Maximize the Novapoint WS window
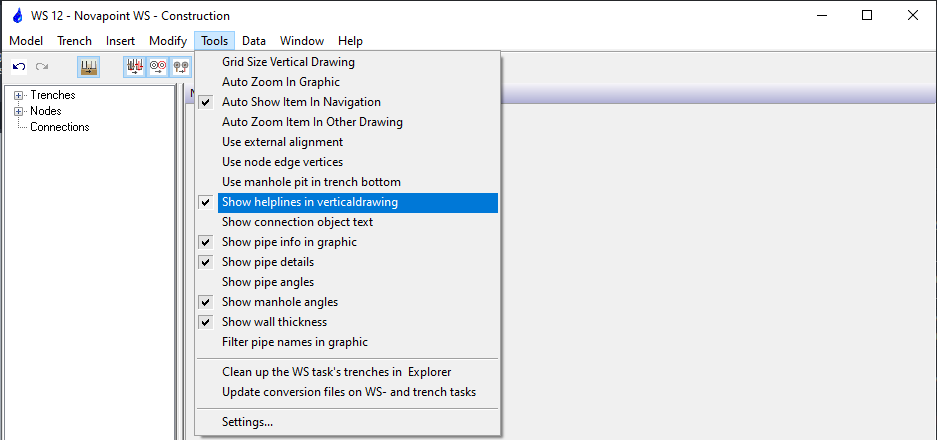This screenshot has height=440, width=937. (866, 15)
